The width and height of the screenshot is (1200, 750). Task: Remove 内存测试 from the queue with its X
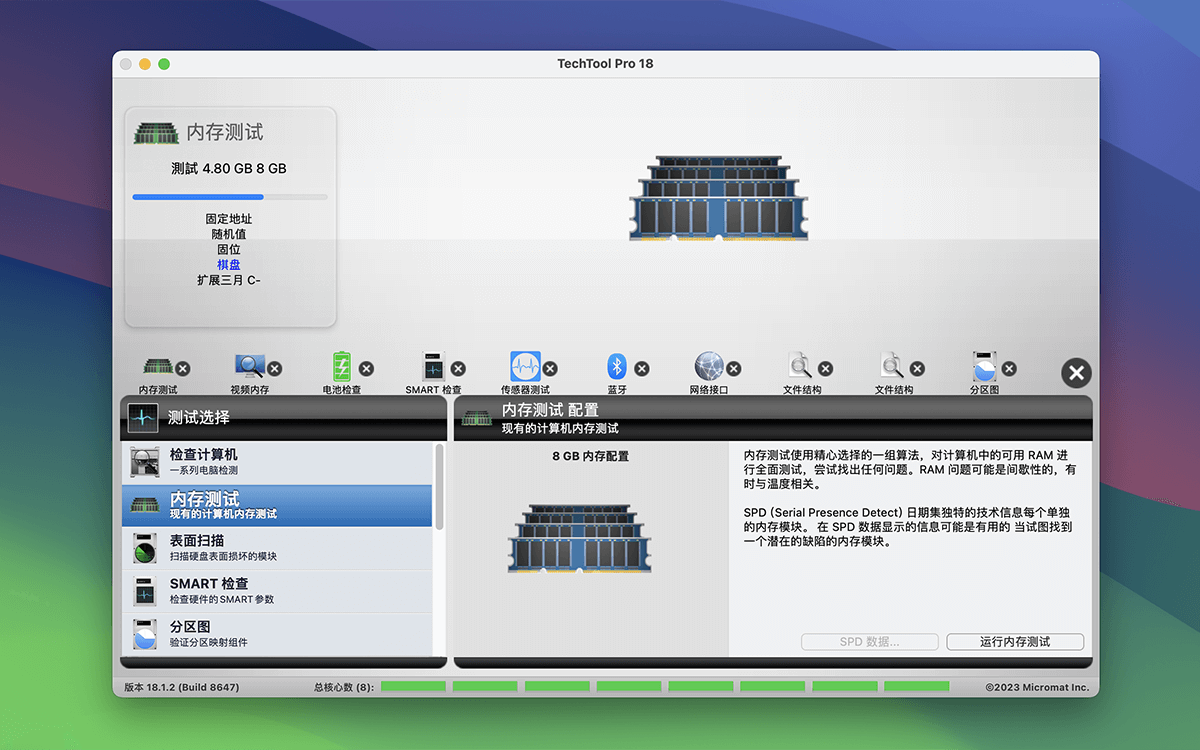183,369
